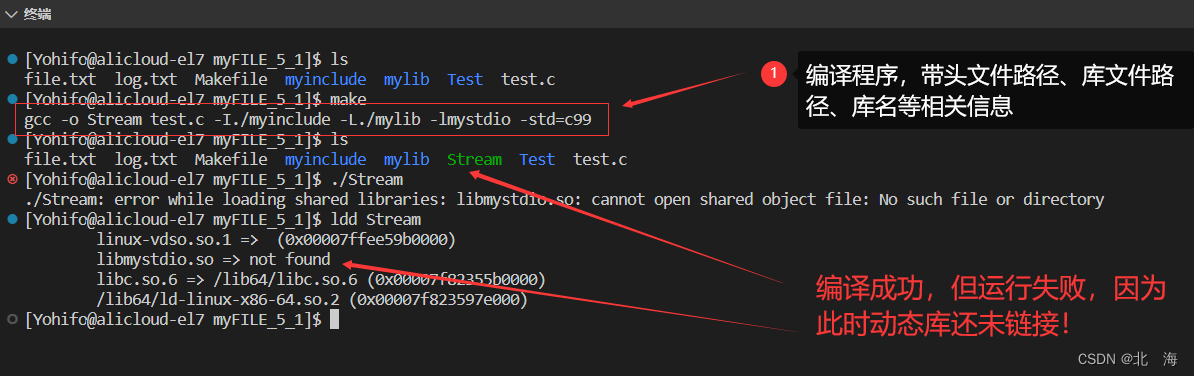Click the terminal cursor block at the prompt
The width and height of the screenshot is (1194, 376).
point(334,320)
